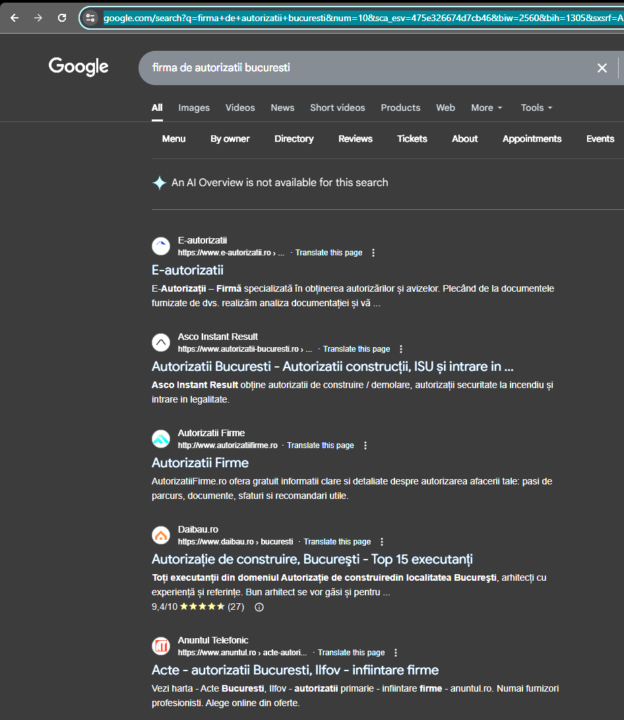
Task: Open the News tab
Action: click(282, 108)
